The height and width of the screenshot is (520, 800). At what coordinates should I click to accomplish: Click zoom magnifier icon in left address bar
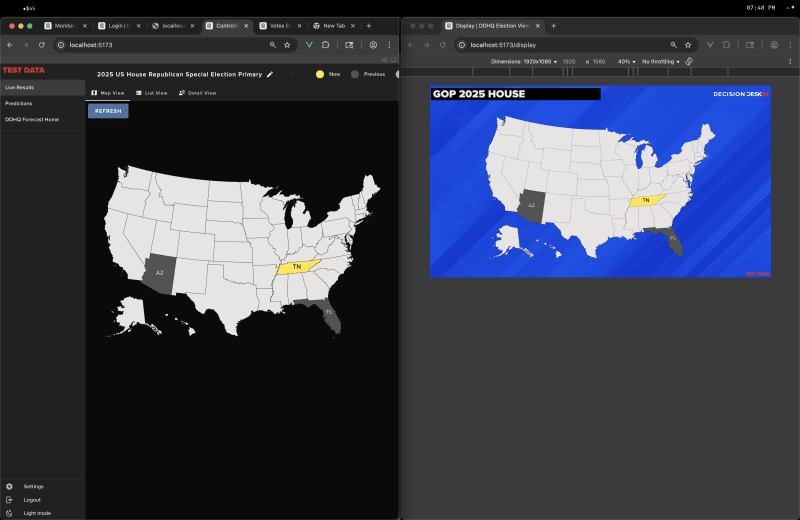tap(273, 45)
